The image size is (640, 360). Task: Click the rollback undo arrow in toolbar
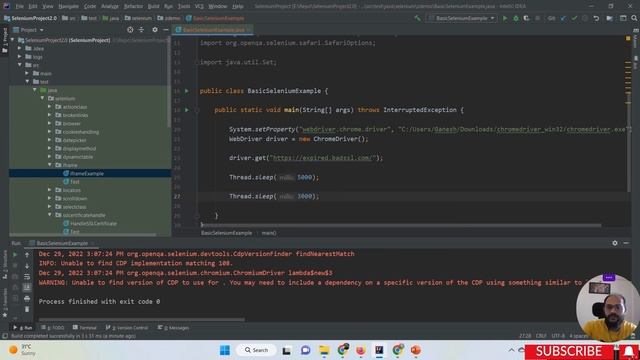tap(596, 18)
